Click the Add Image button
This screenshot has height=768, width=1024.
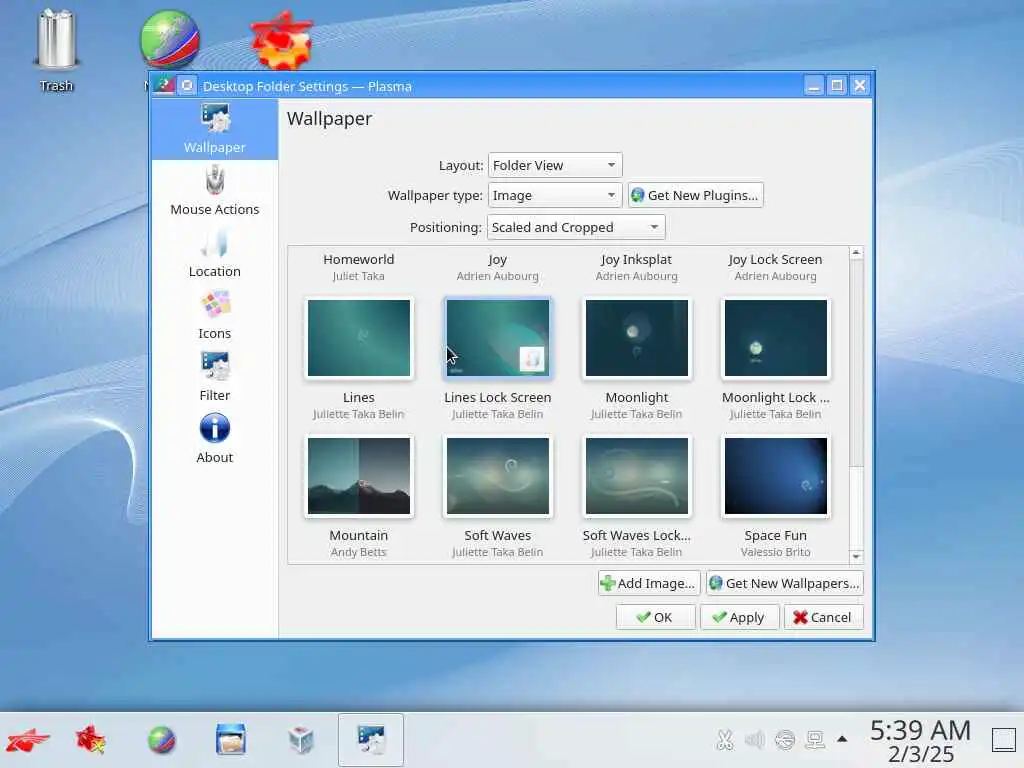[x=649, y=583]
